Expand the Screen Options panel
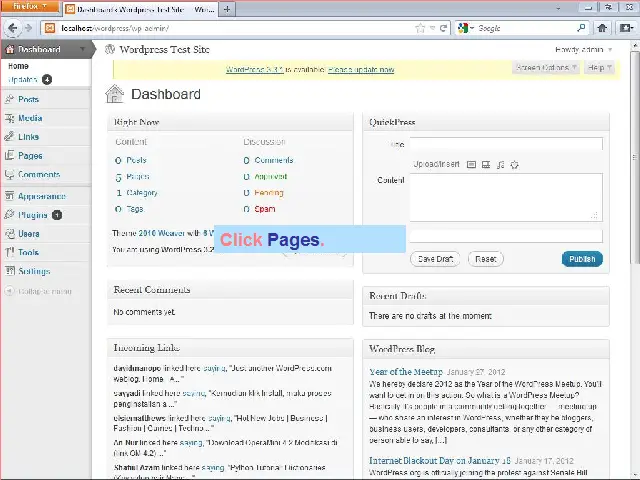The height and width of the screenshot is (480, 640). [x=546, y=67]
